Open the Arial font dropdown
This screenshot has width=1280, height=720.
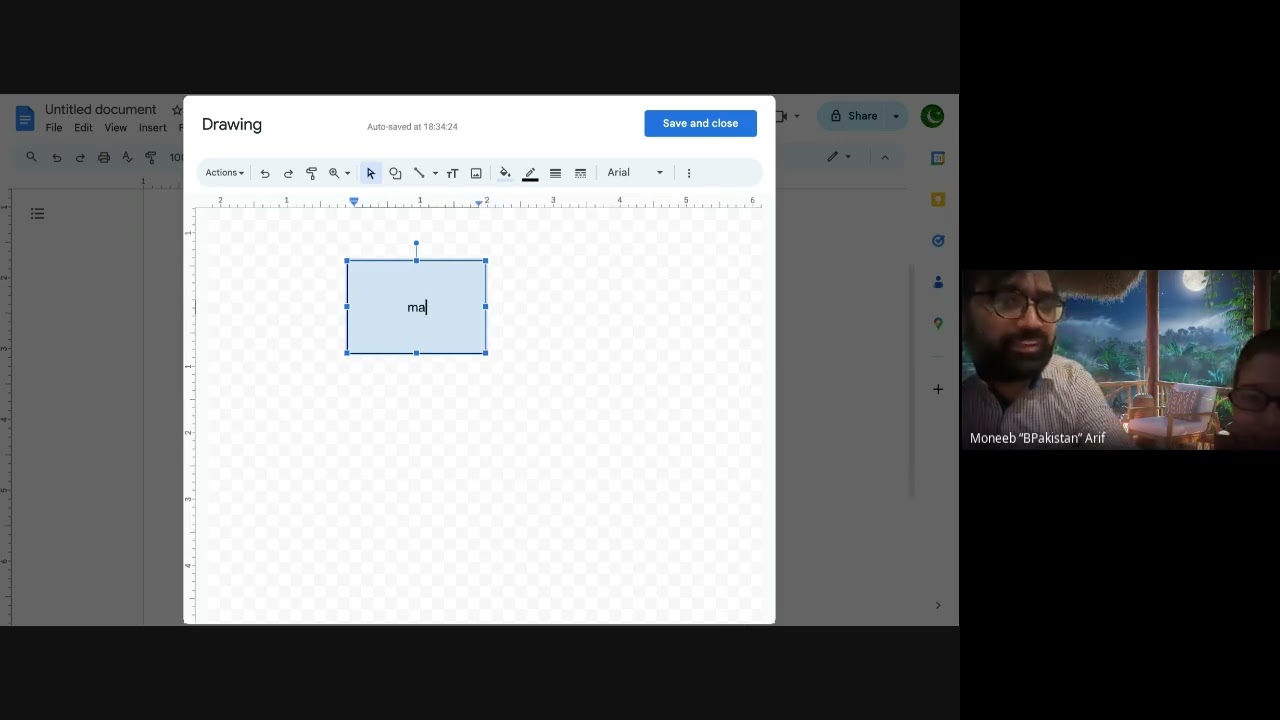[635, 173]
